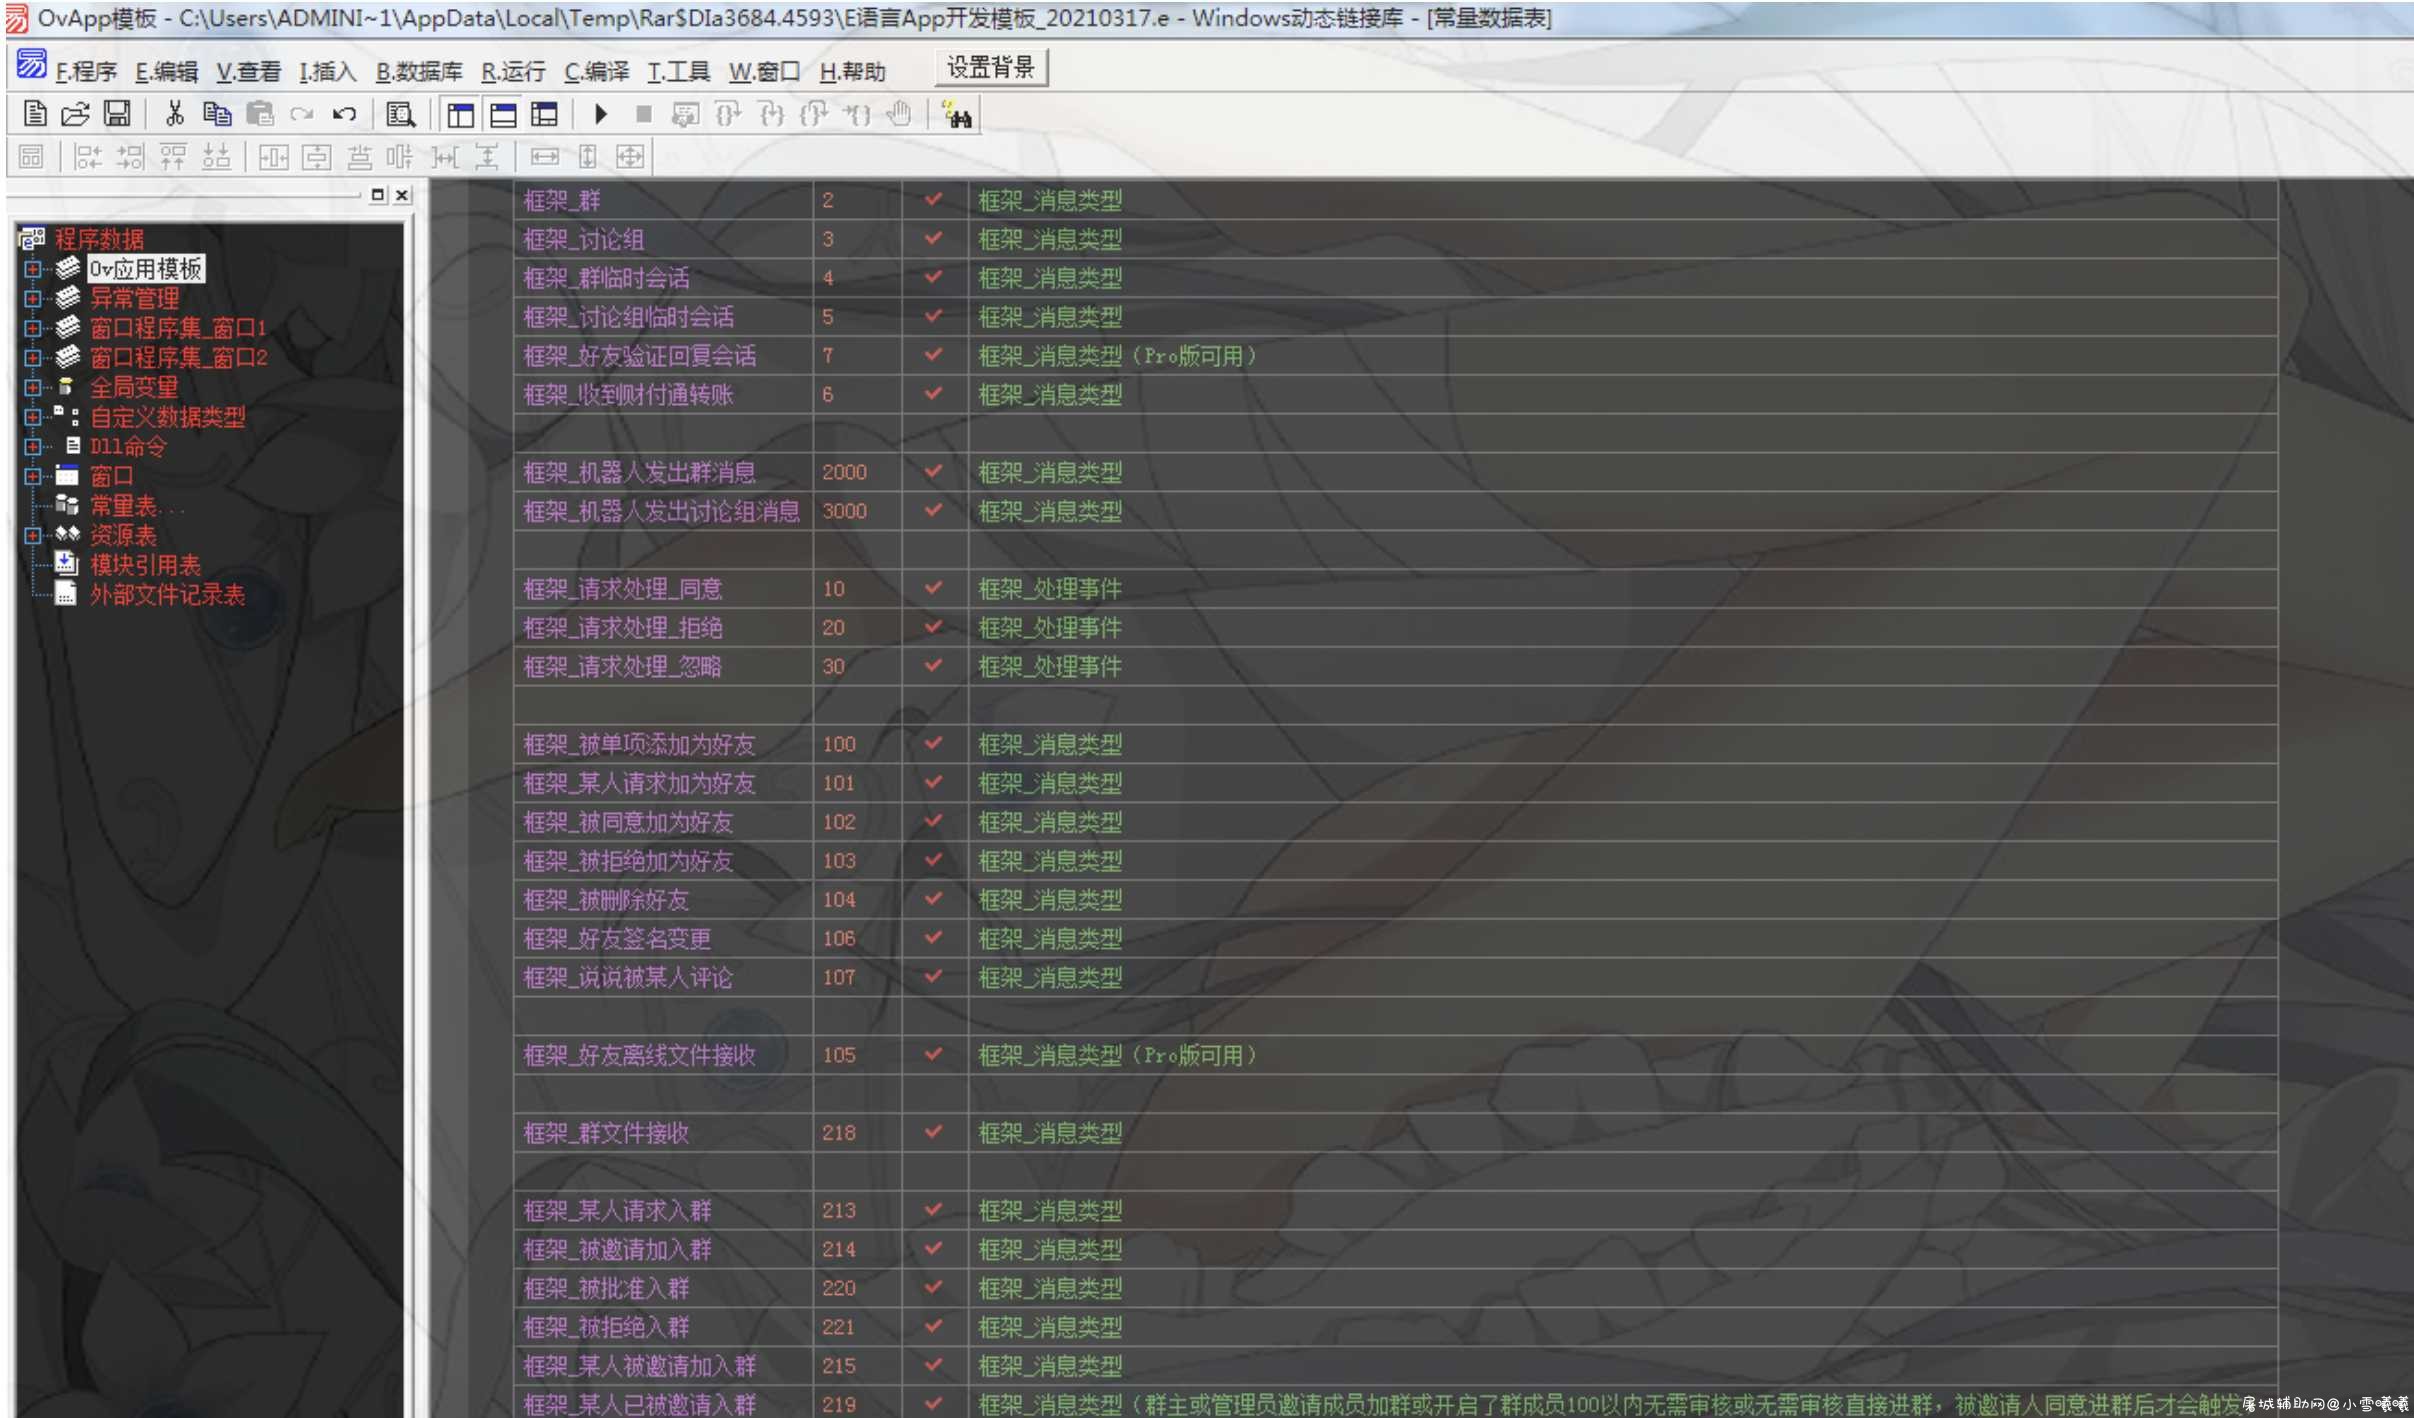Expand the Ov应用模板 tree node
Image resolution: width=2414 pixels, height=1418 pixels.
pyautogui.click(x=33, y=269)
